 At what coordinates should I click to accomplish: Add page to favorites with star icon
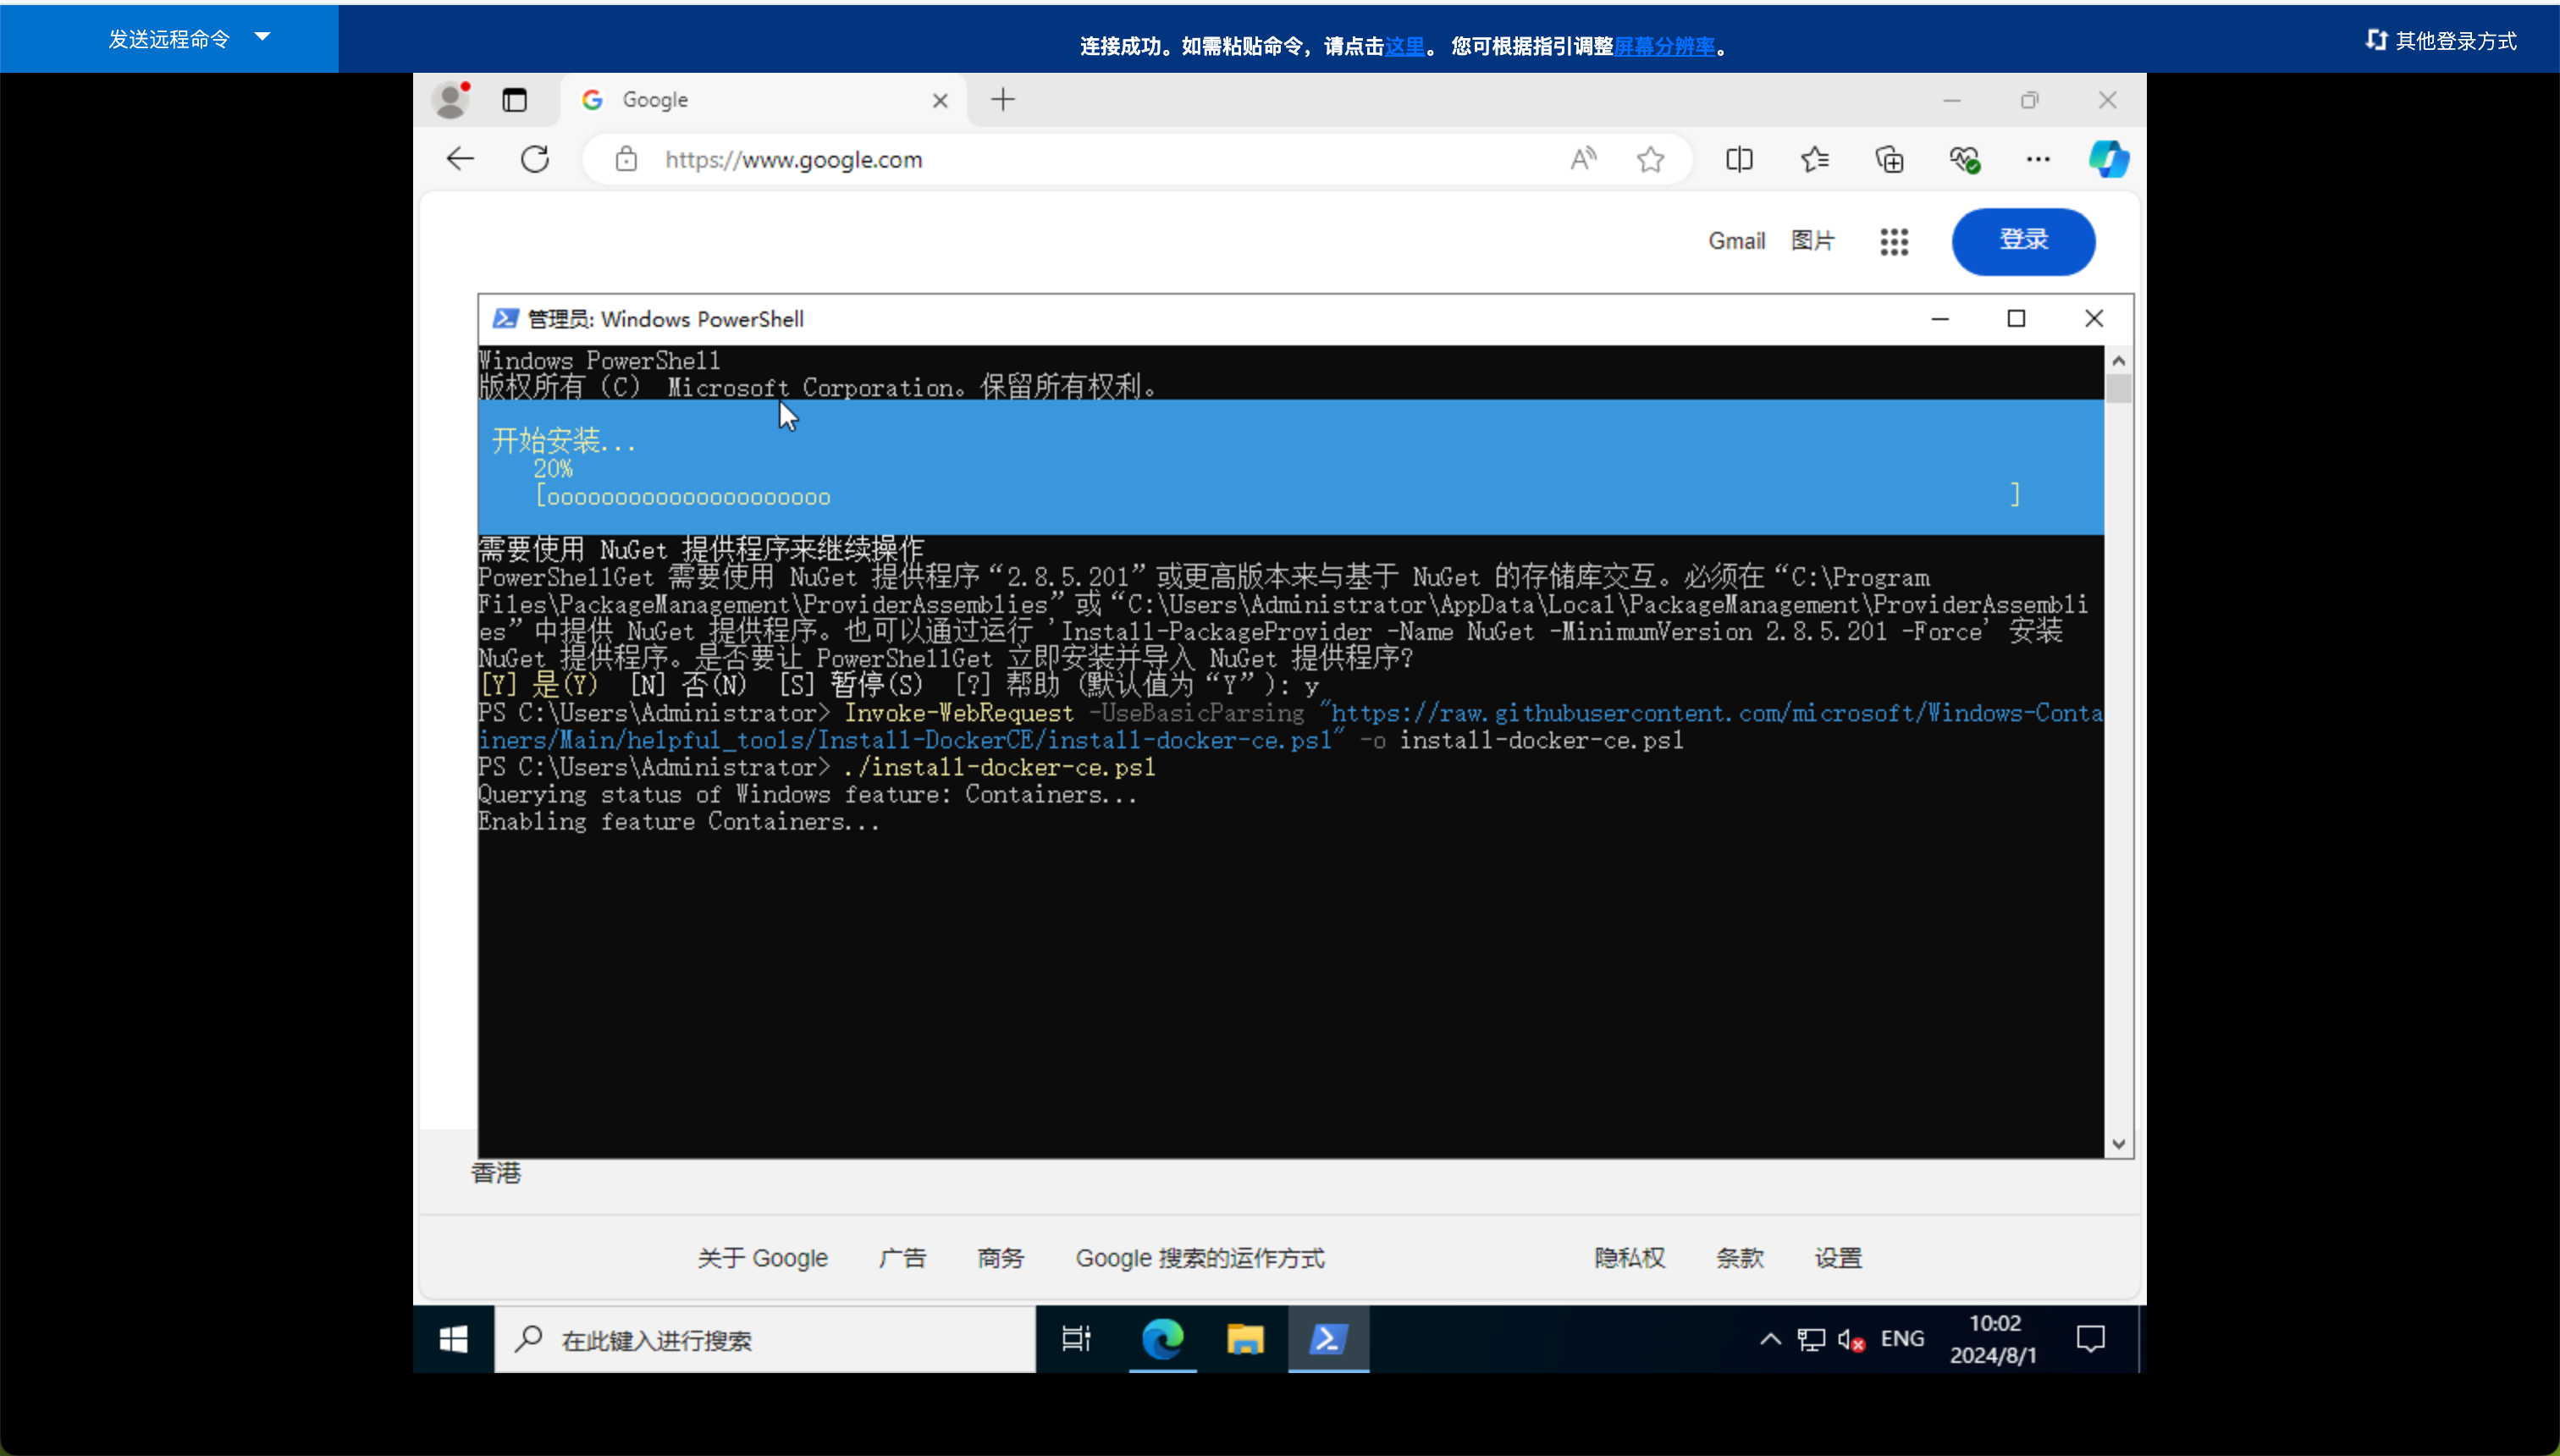[x=1650, y=159]
